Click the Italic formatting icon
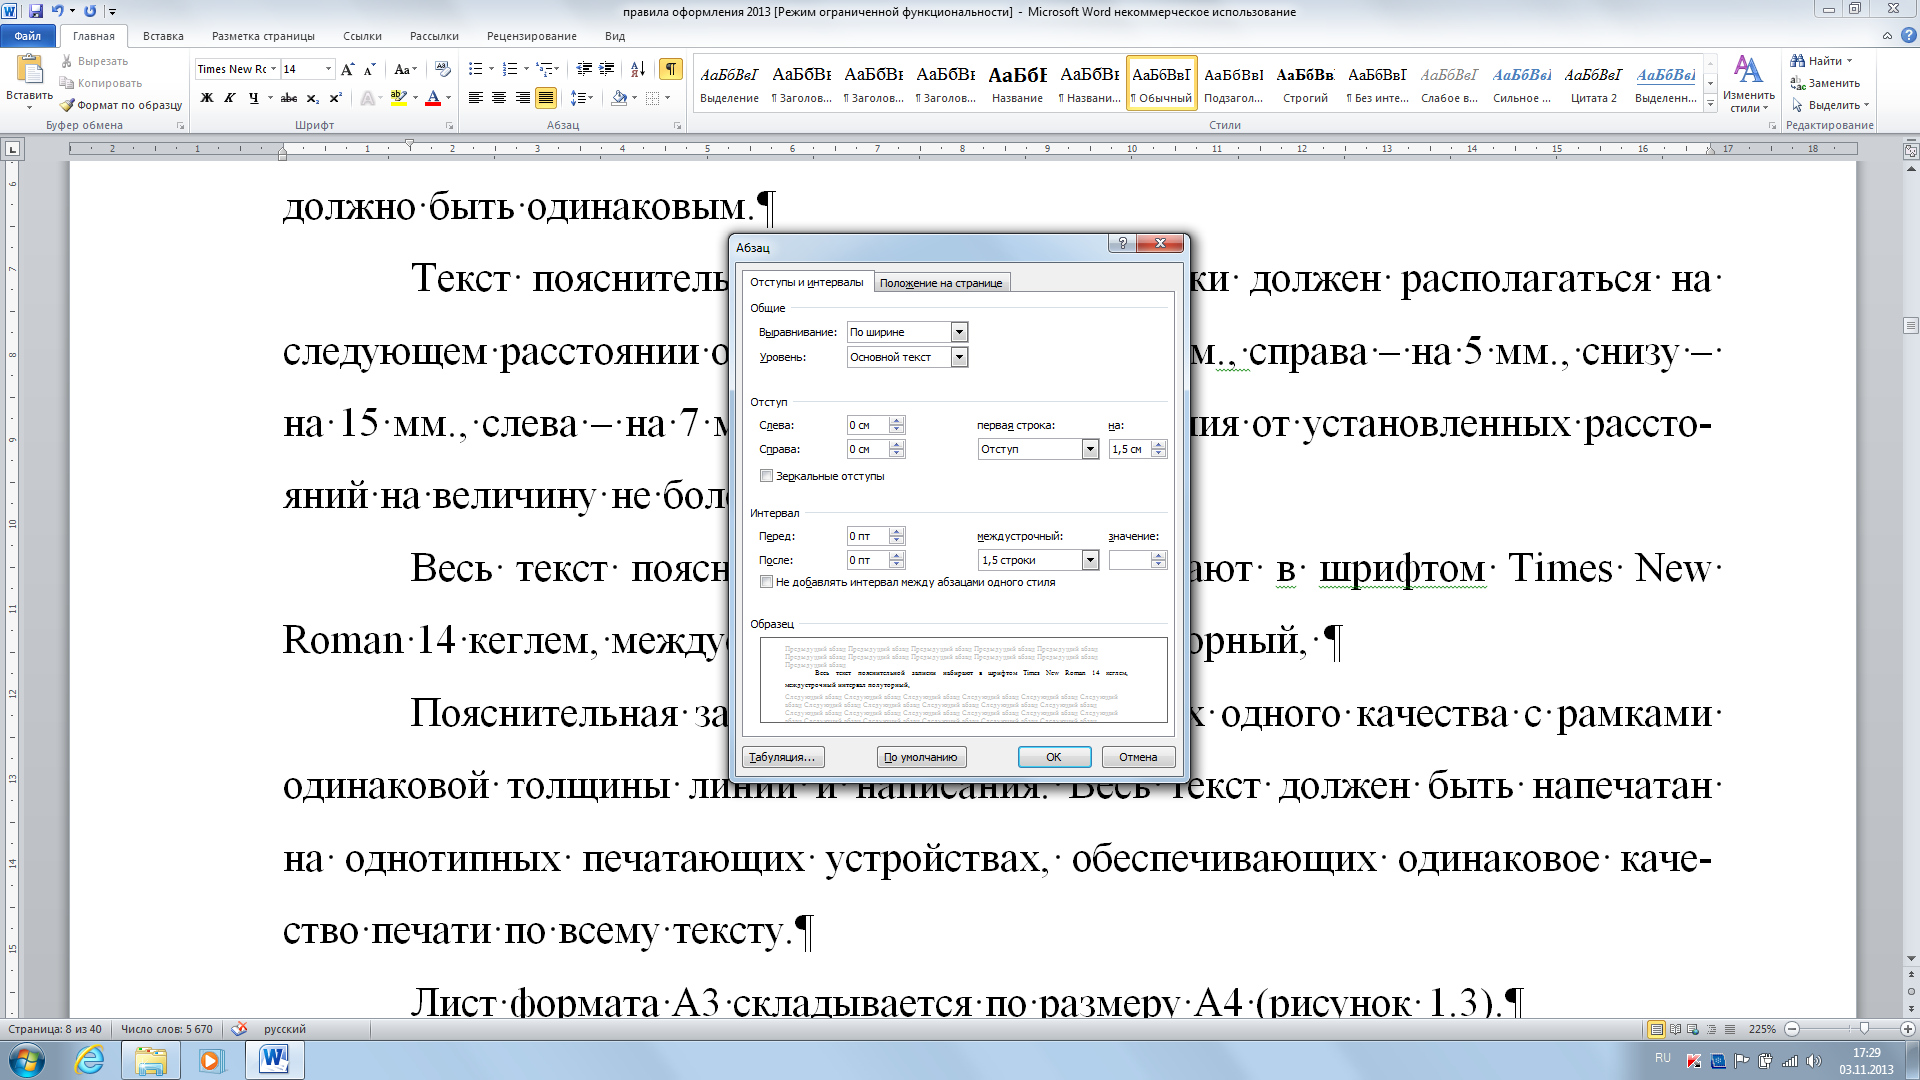1920x1080 pixels. (x=230, y=98)
